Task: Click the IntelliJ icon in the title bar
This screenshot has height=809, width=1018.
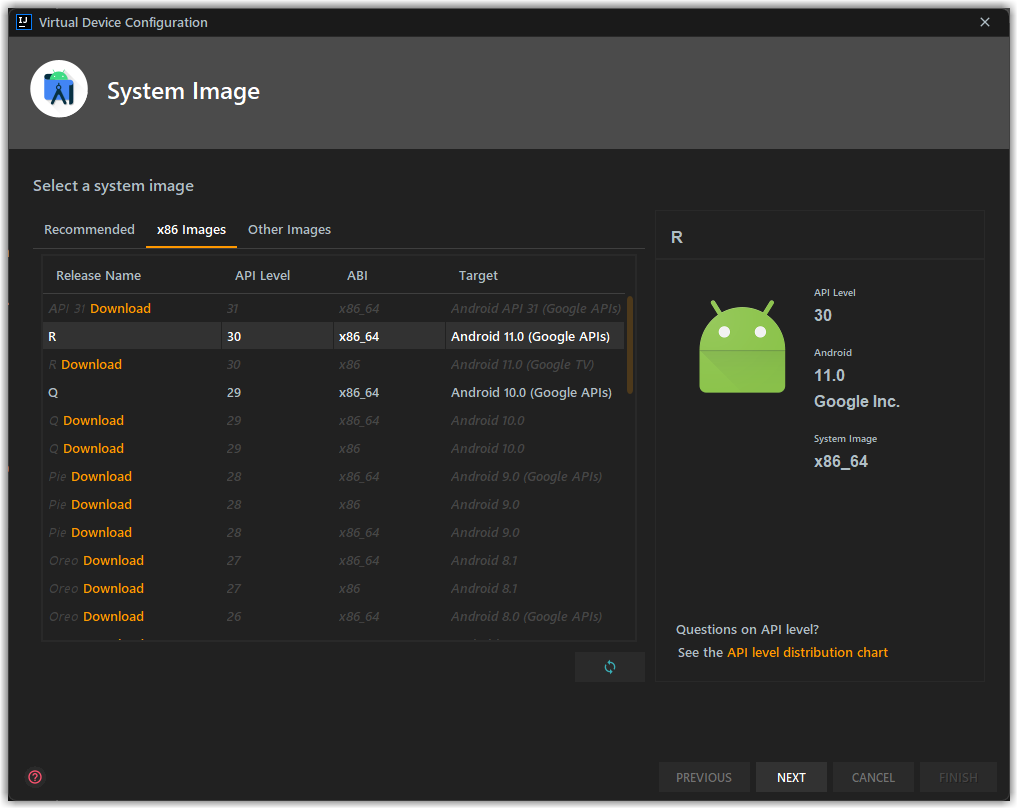Action: (x=22, y=22)
